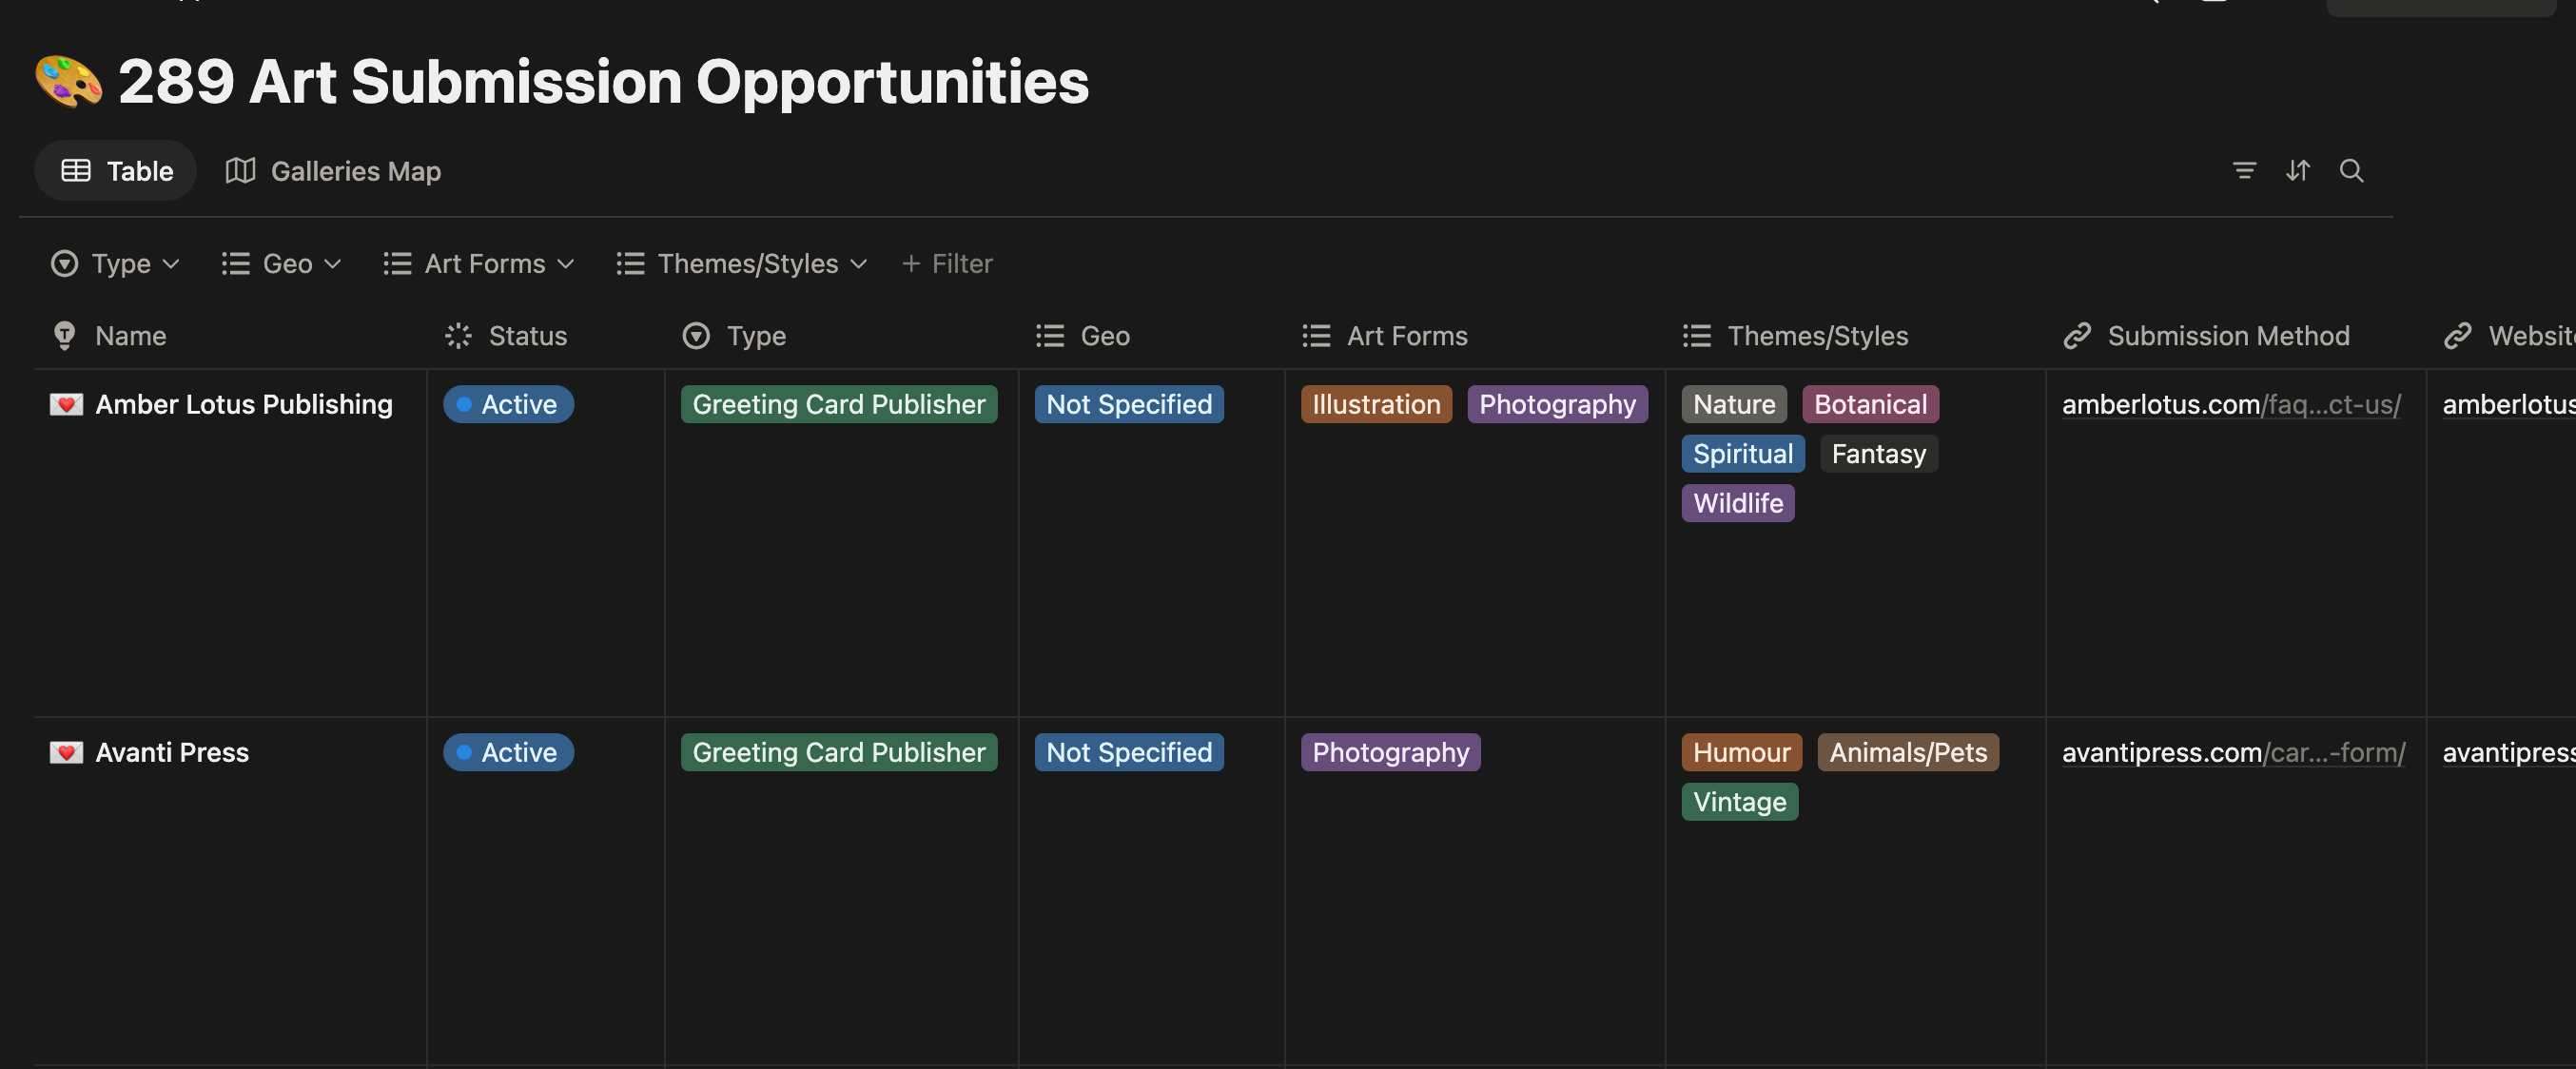Viewport: 2576px width, 1069px height.
Task: Click the Spiritual theme tag
Action: 1743,454
